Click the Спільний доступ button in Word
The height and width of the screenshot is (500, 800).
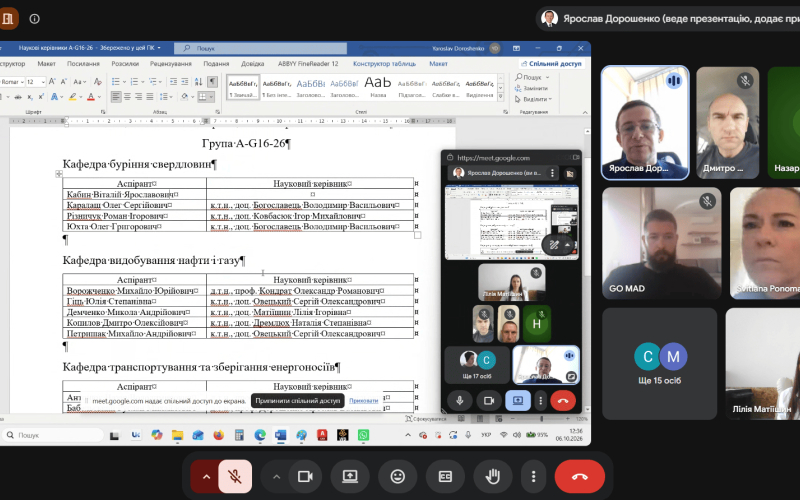pyautogui.click(x=551, y=64)
